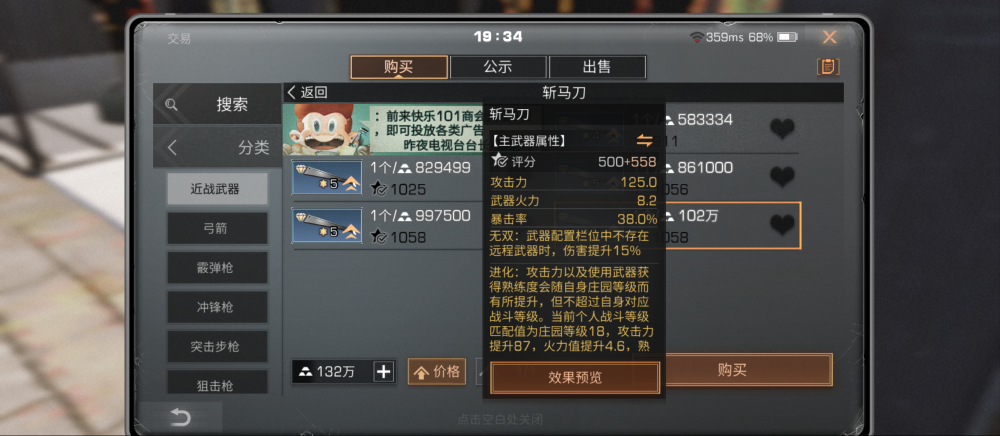Sort listings with the 价格 button
The width and height of the screenshot is (1000, 436).
[437, 372]
